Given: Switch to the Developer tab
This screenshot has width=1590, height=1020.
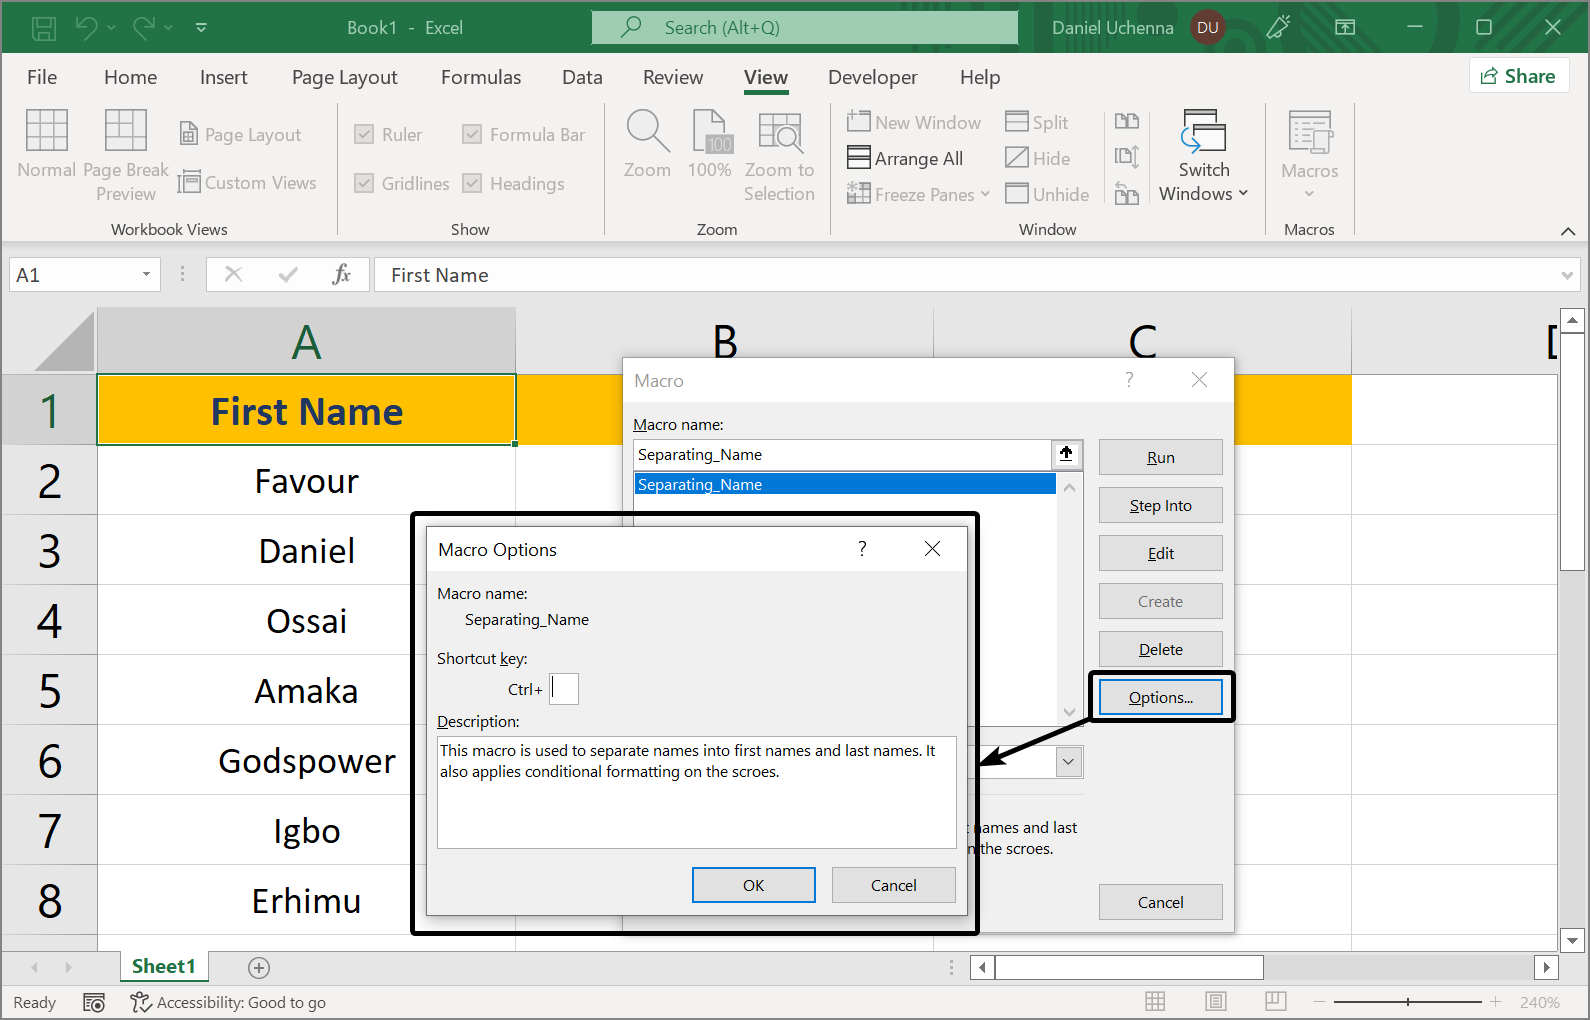Looking at the screenshot, I should click(x=872, y=77).
